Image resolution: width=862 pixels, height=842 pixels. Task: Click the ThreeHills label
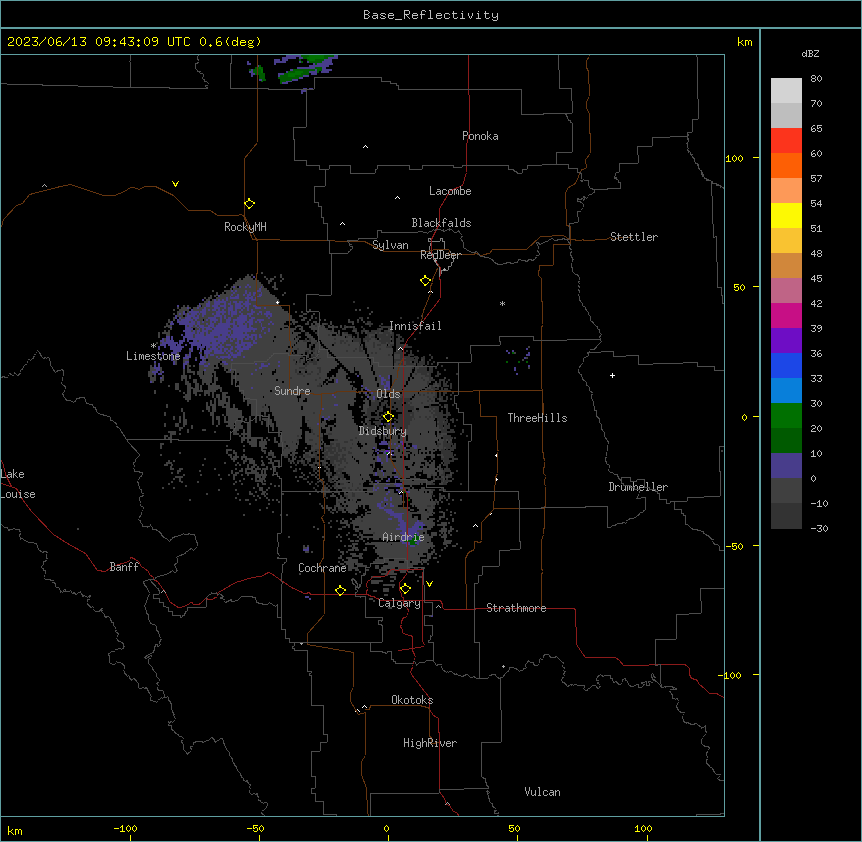537,418
